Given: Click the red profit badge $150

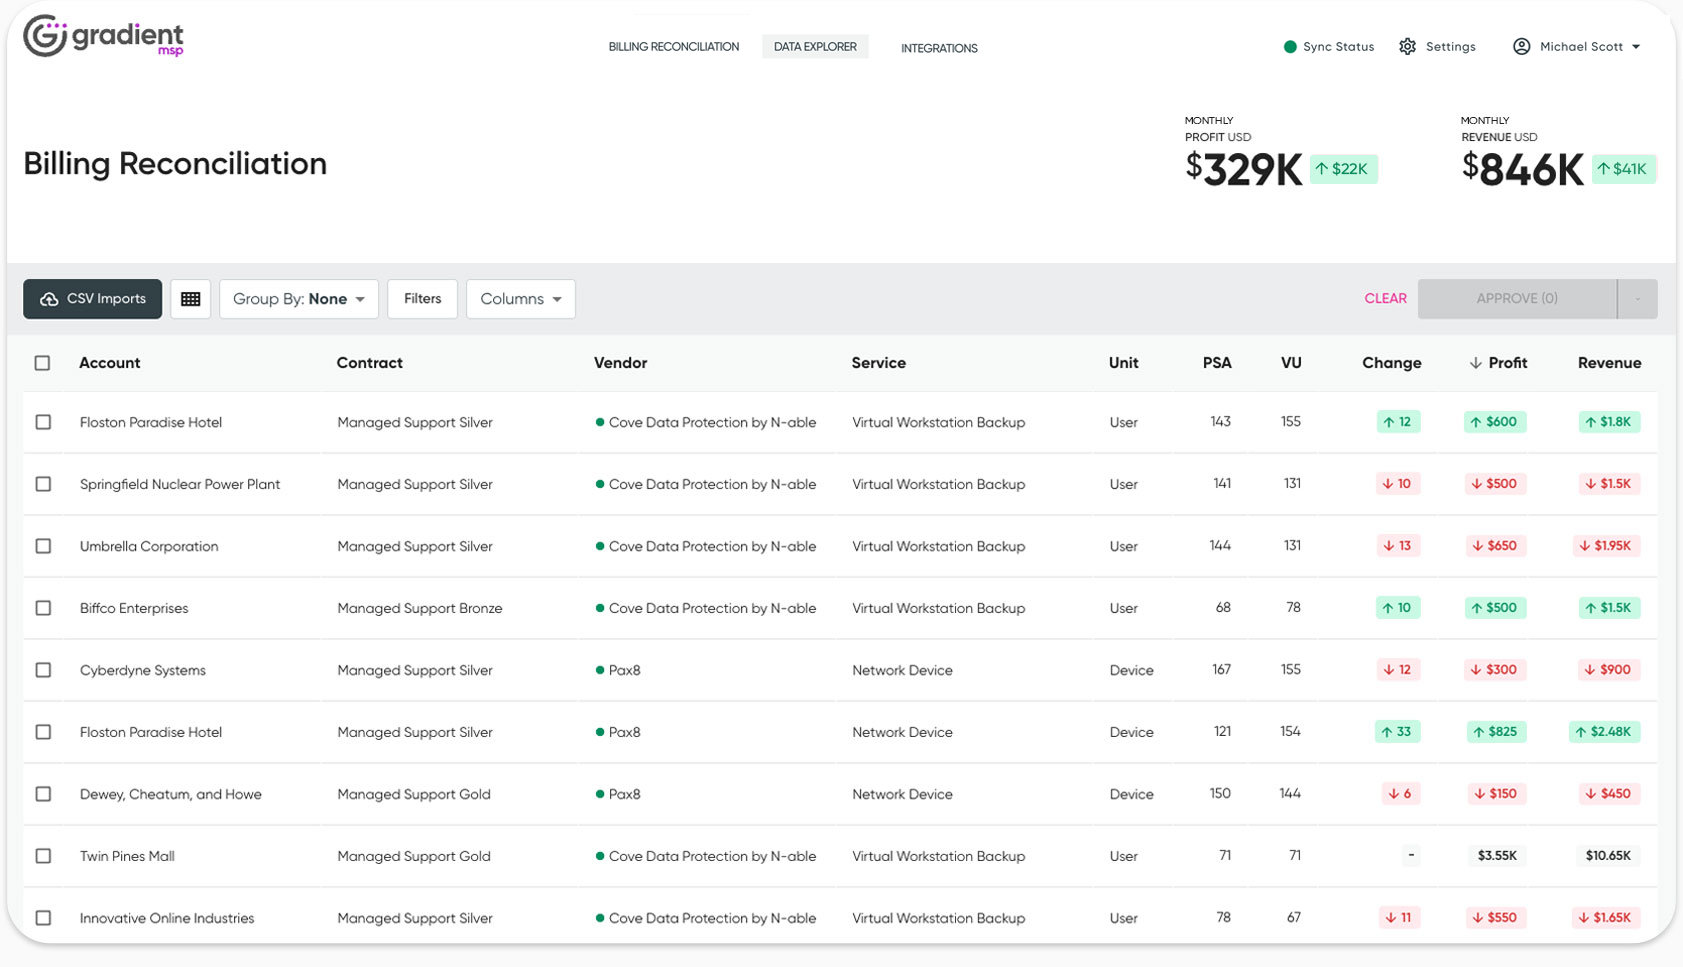Looking at the screenshot, I should pyautogui.click(x=1496, y=794).
